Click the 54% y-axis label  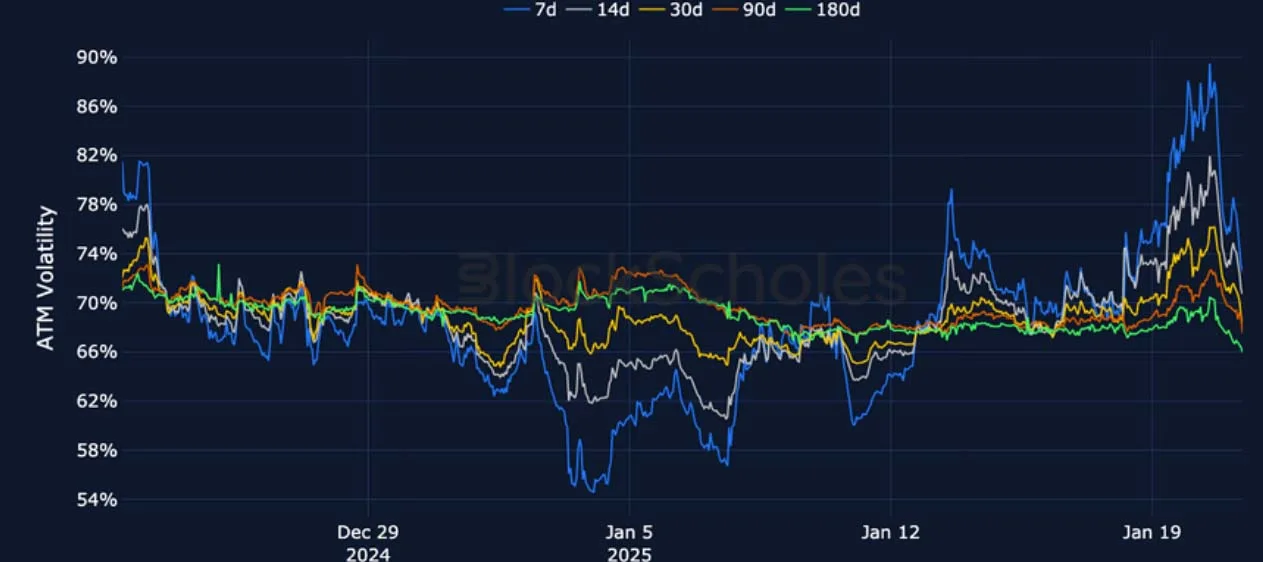pyautogui.click(x=97, y=499)
